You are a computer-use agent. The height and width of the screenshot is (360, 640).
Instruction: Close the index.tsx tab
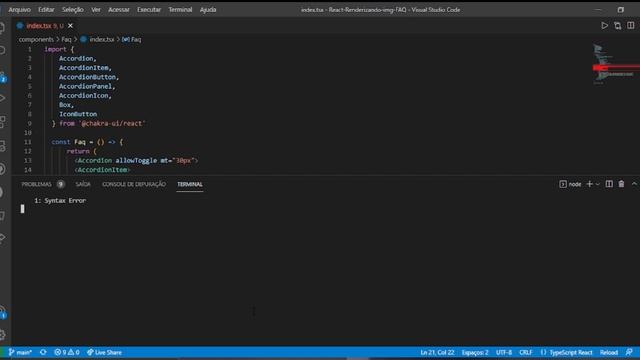[70, 26]
